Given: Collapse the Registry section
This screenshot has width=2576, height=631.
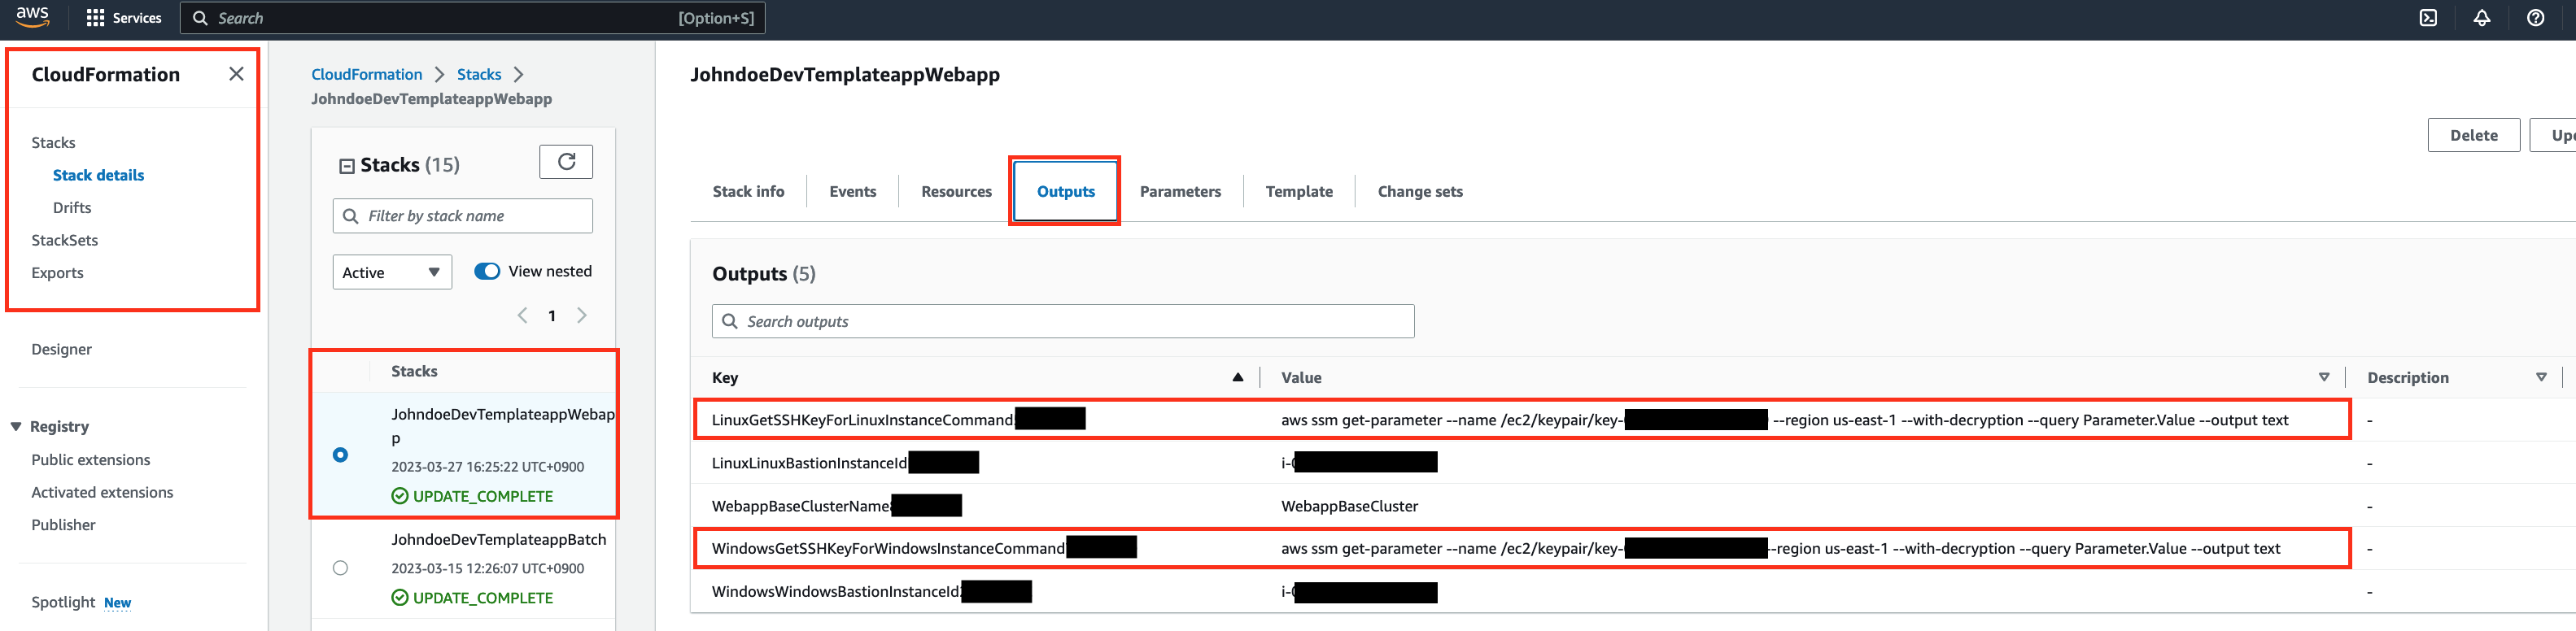Looking at the screenshot, I should pos(16,427).
